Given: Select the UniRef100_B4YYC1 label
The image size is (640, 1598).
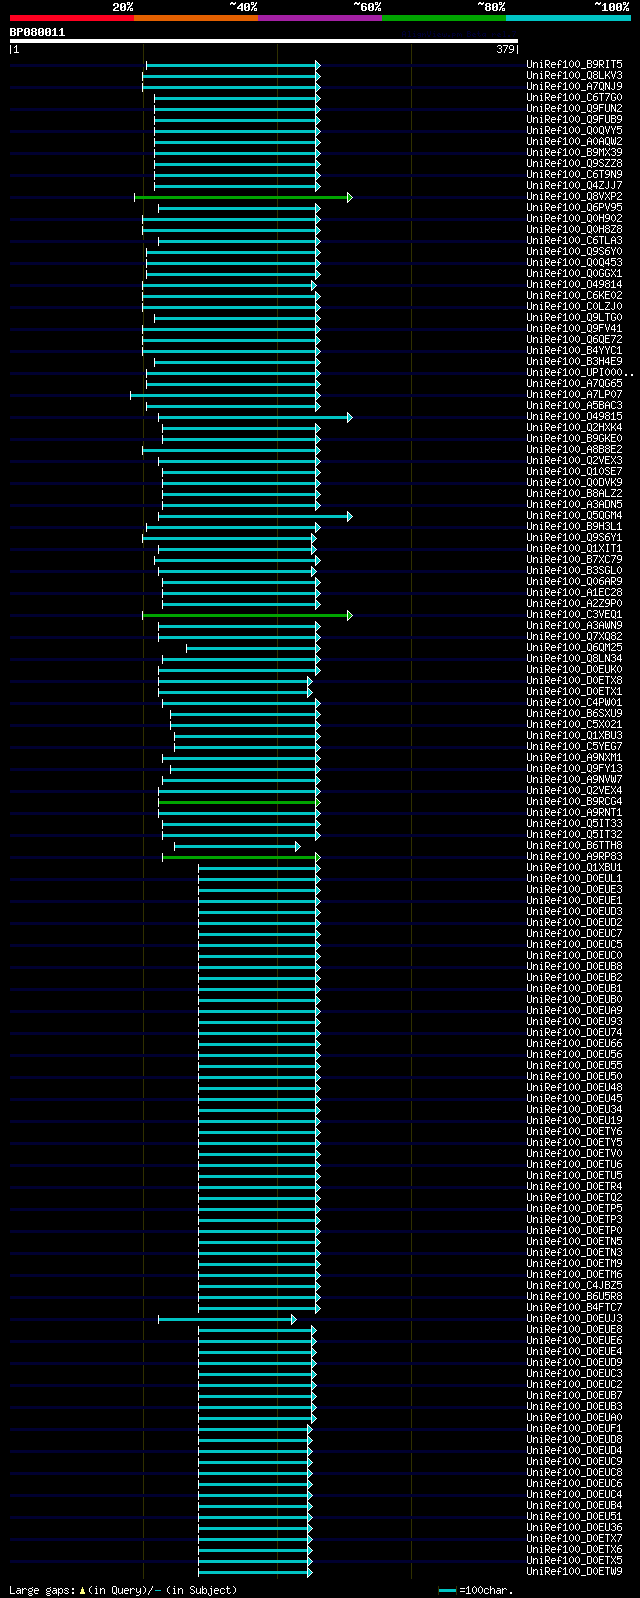Looking at the screenshot, I should click(574, 351).
